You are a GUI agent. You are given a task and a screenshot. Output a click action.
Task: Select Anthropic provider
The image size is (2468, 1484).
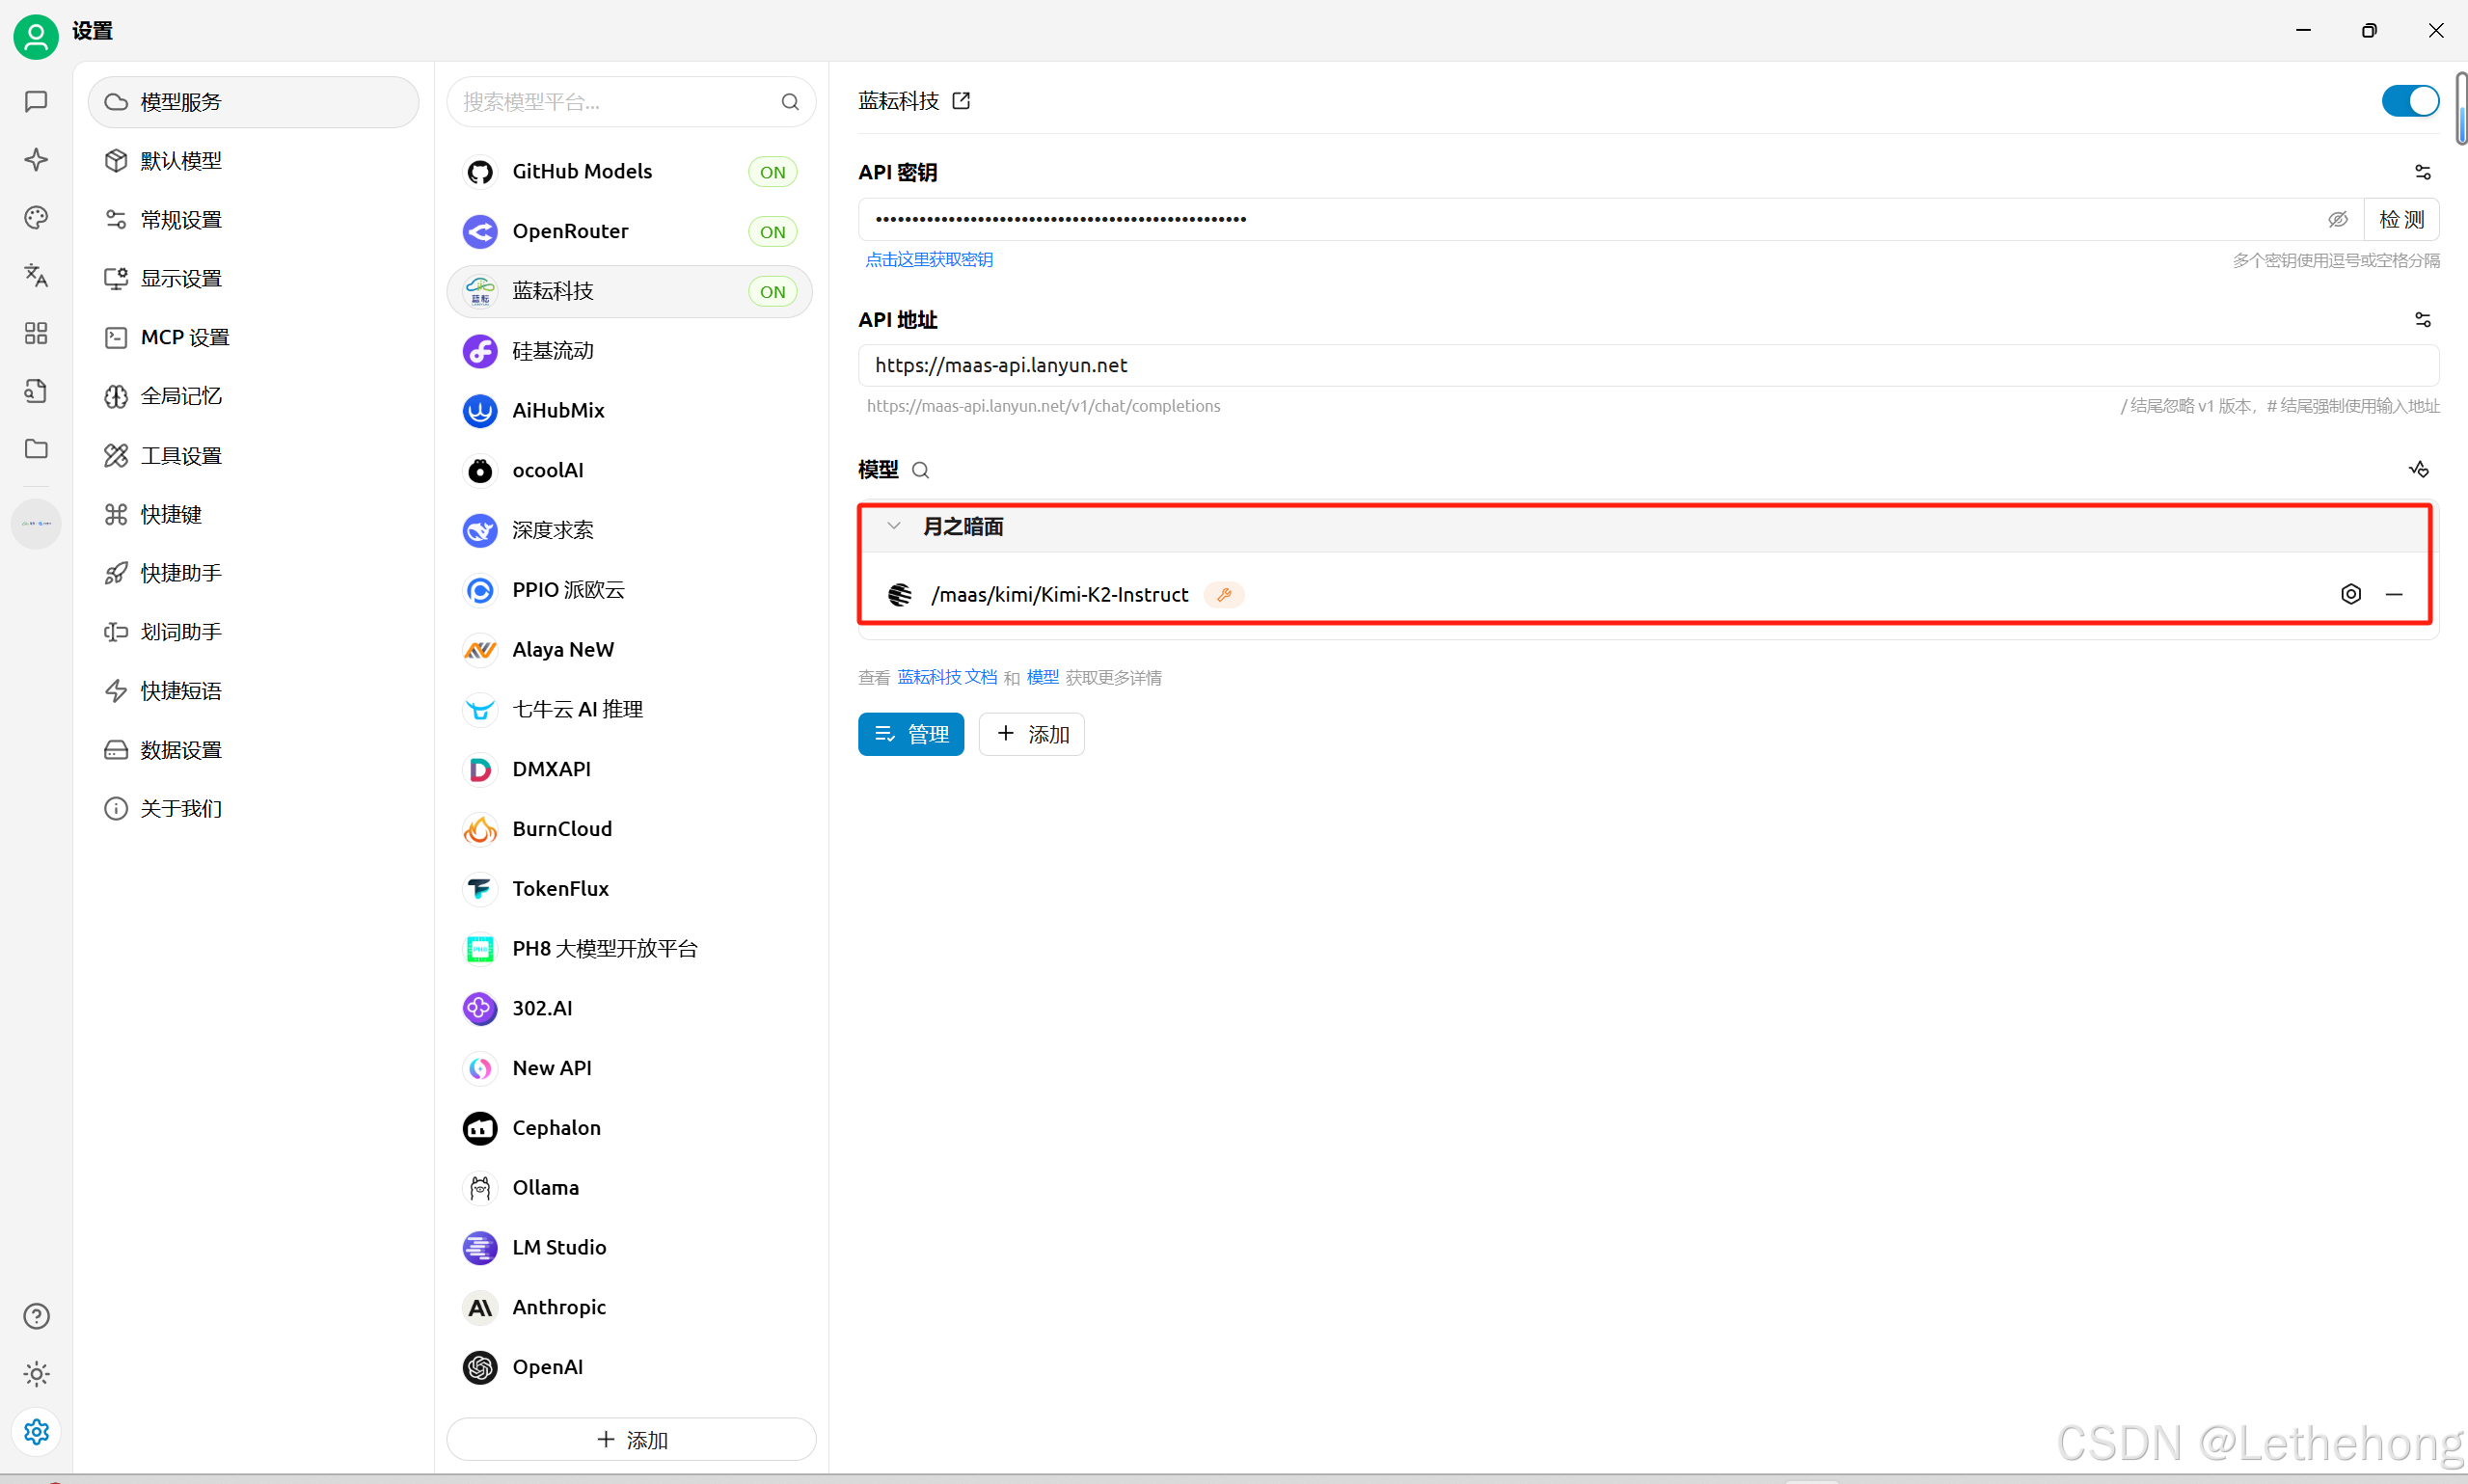click(630, 1307)
